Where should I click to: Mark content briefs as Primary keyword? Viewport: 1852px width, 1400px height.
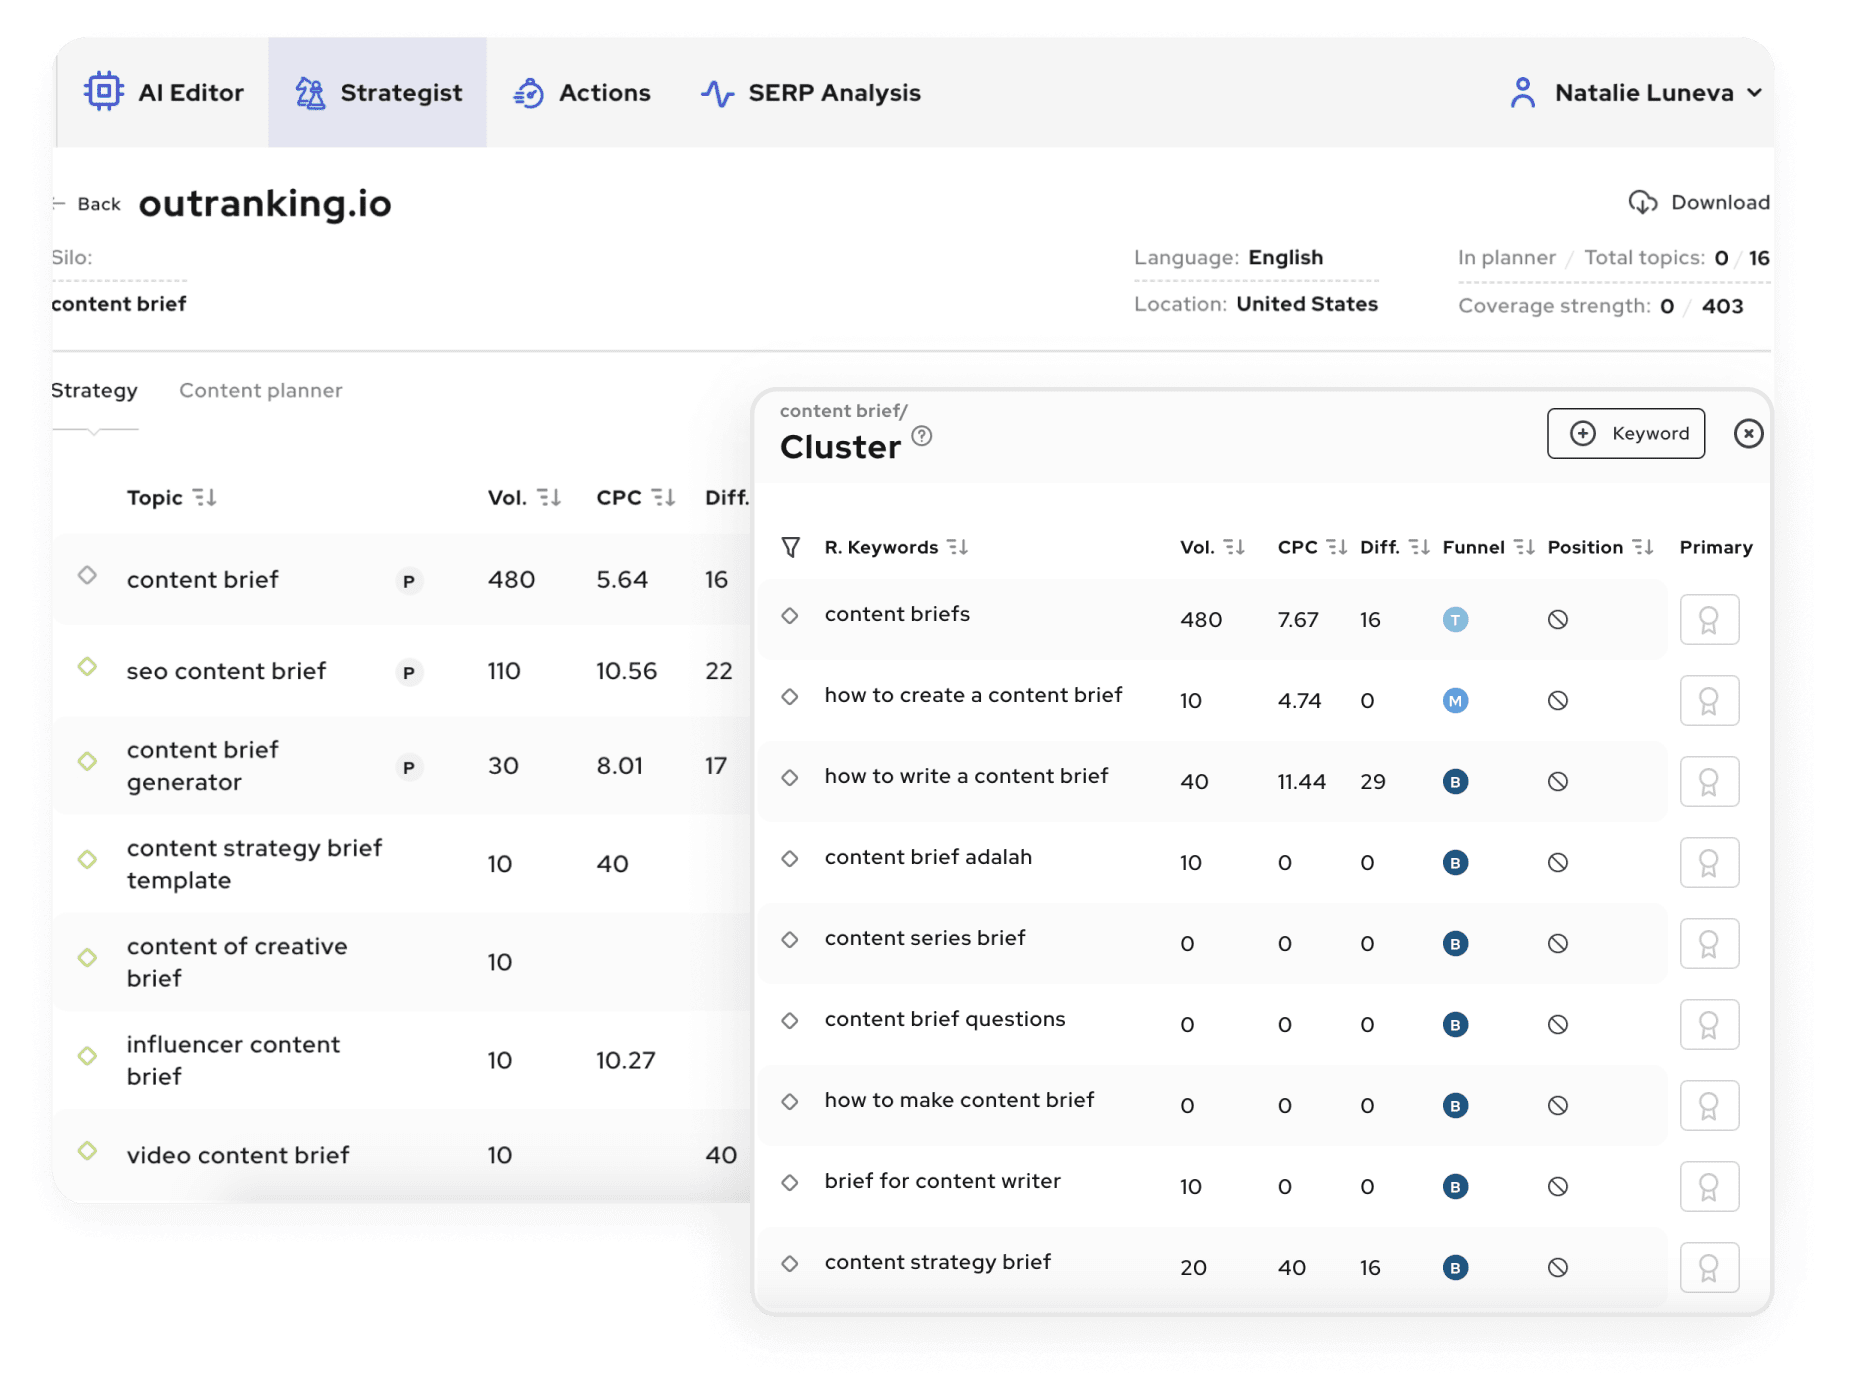1709,619
